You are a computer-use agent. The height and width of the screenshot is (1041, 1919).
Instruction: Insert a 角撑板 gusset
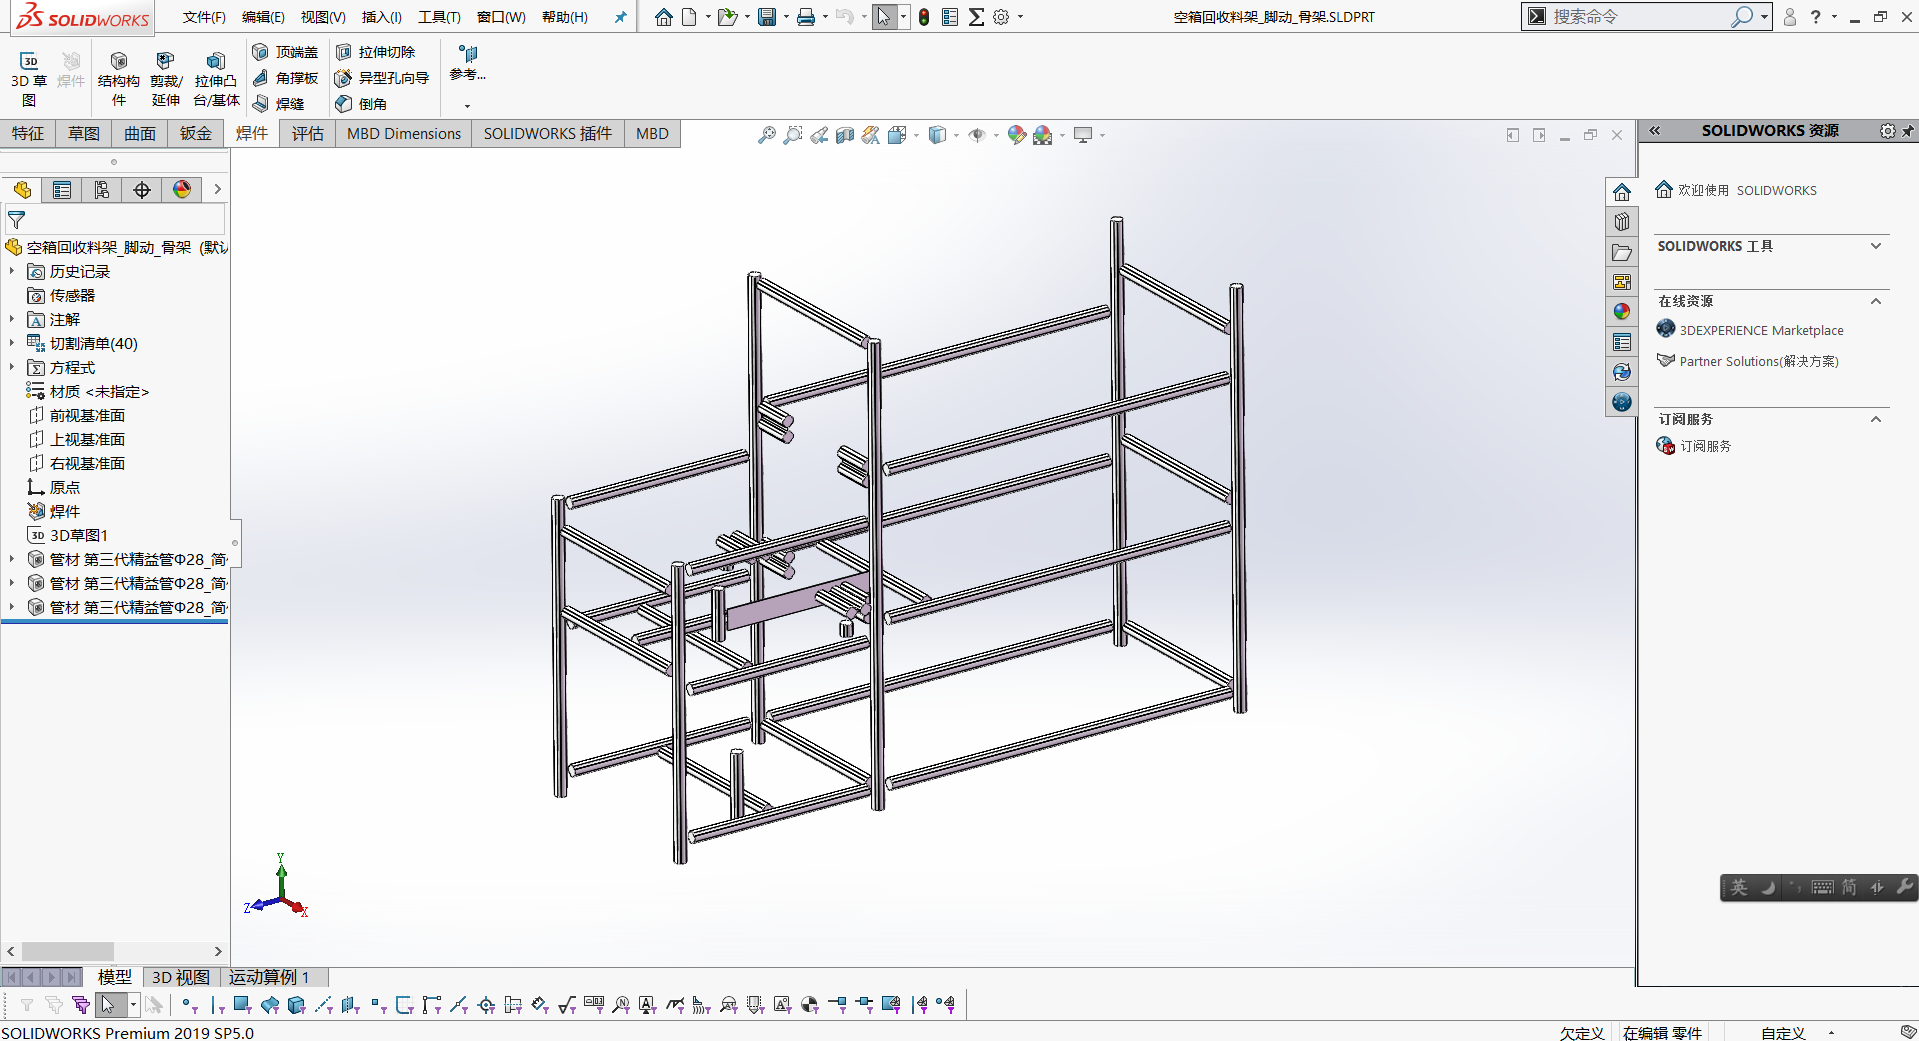point(285,78)
